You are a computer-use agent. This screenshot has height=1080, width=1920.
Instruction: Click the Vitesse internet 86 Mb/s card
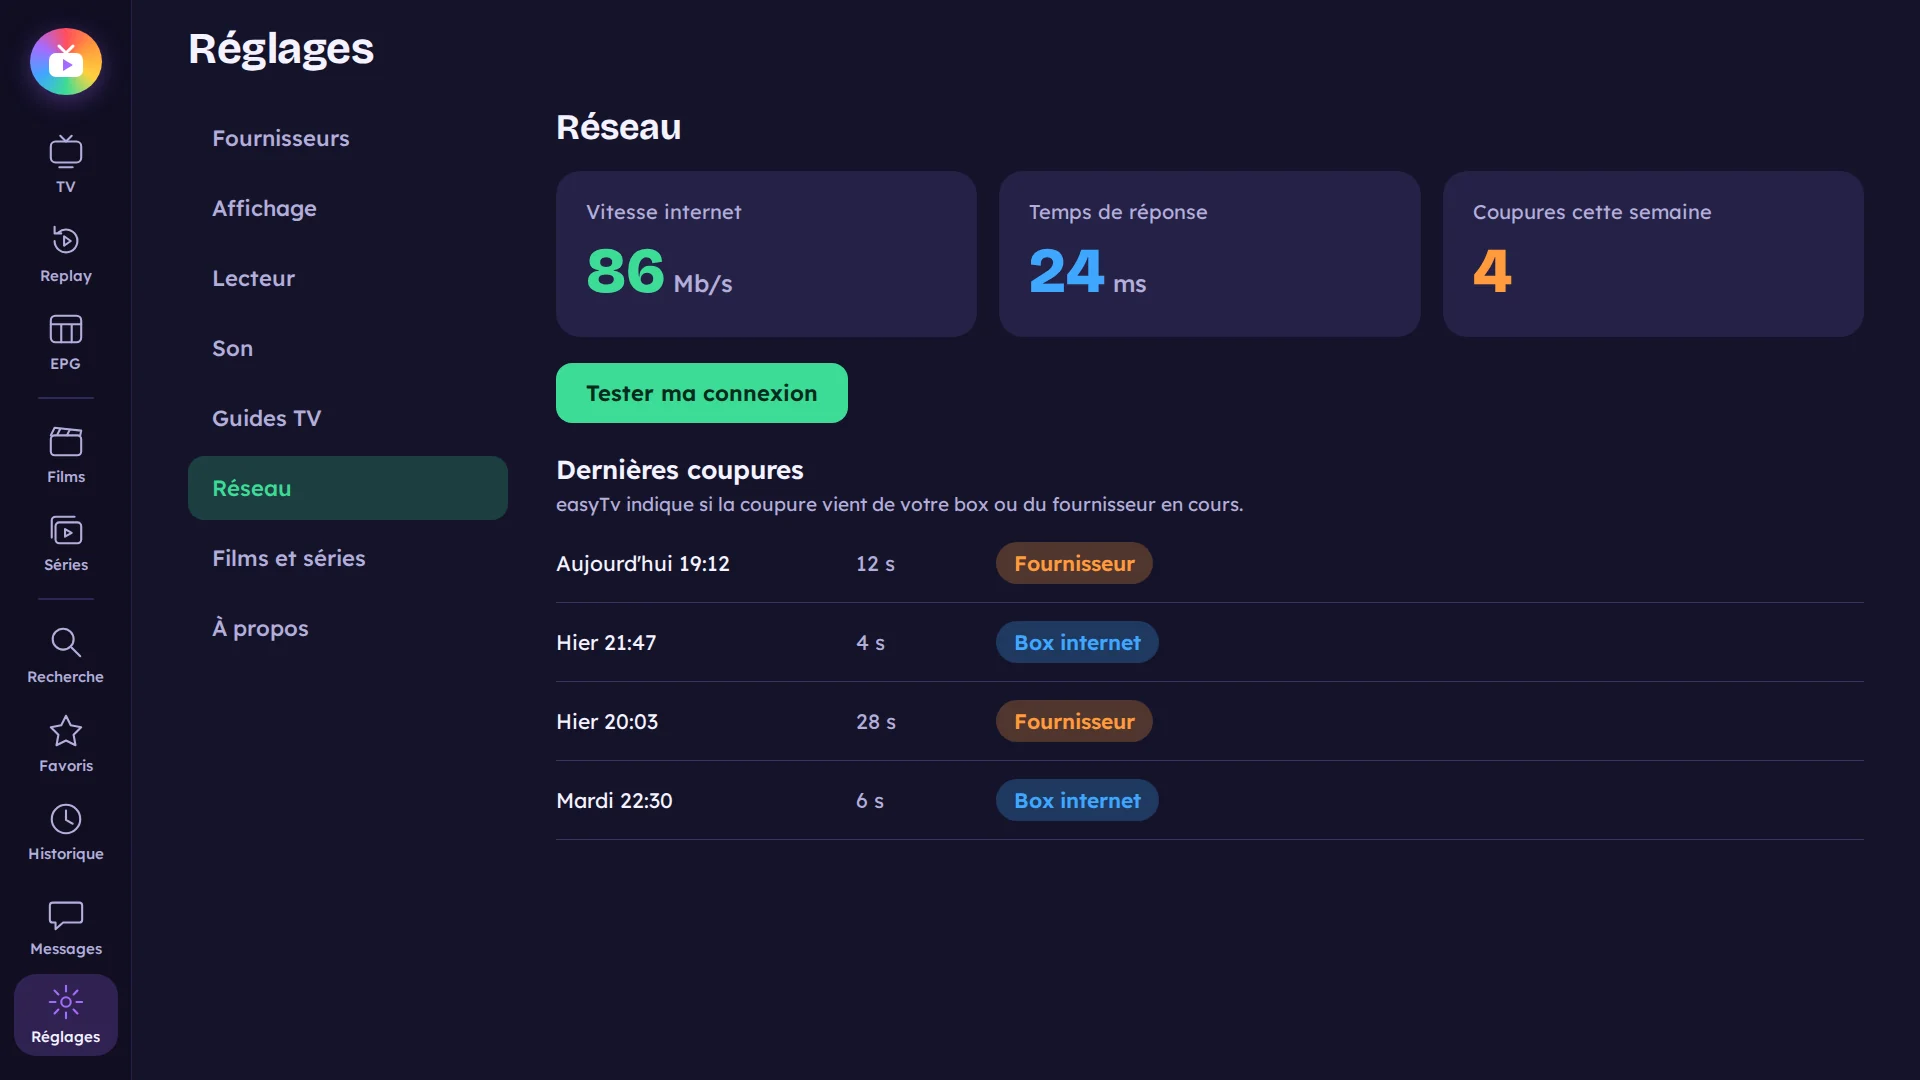[x=766, y=254]
